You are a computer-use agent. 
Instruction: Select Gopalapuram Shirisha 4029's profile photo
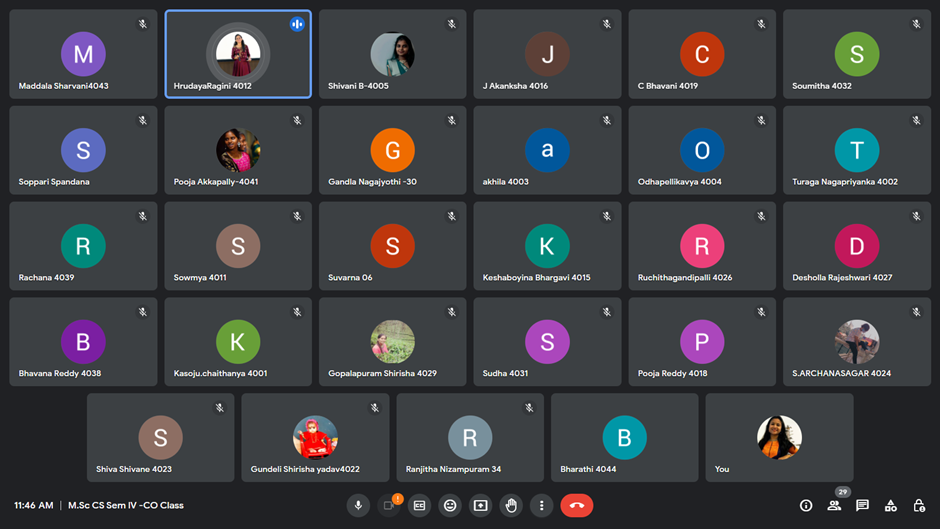pyautogui.click(x=393, y=342)
